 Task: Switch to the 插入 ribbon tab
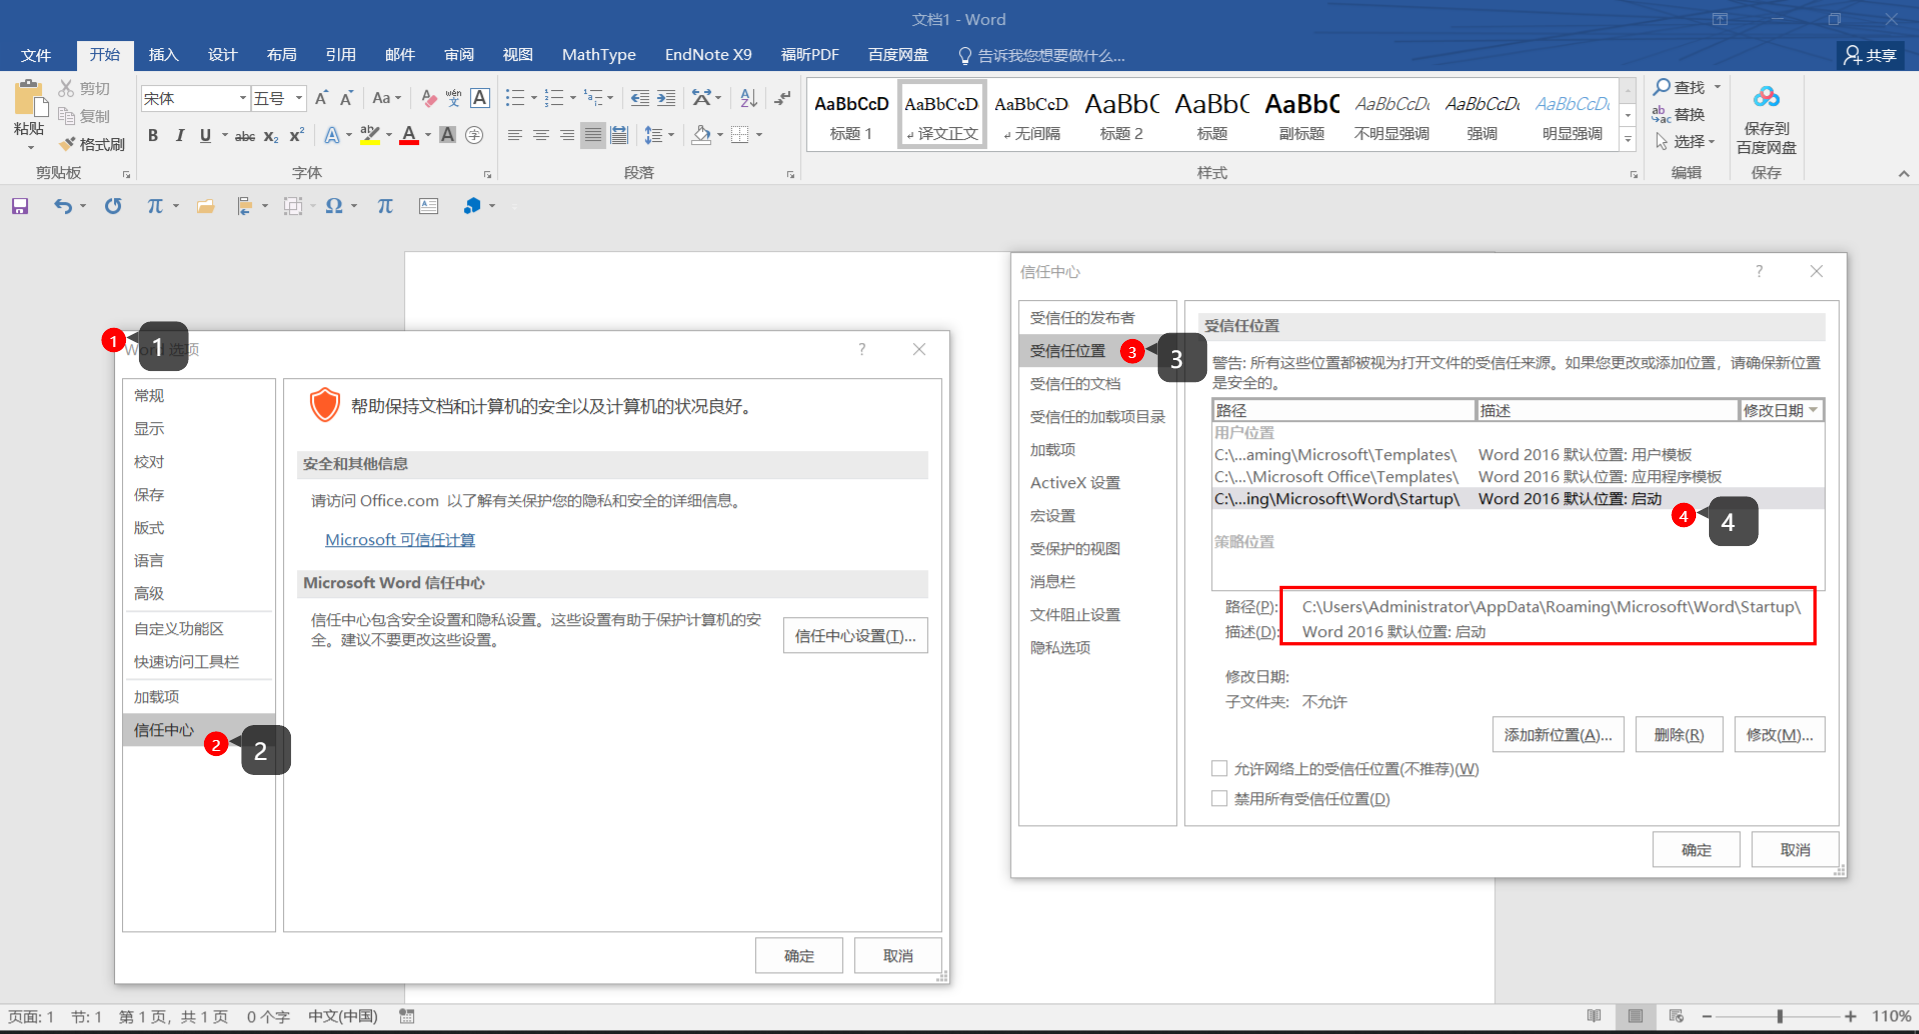click(x=164, y=55)
